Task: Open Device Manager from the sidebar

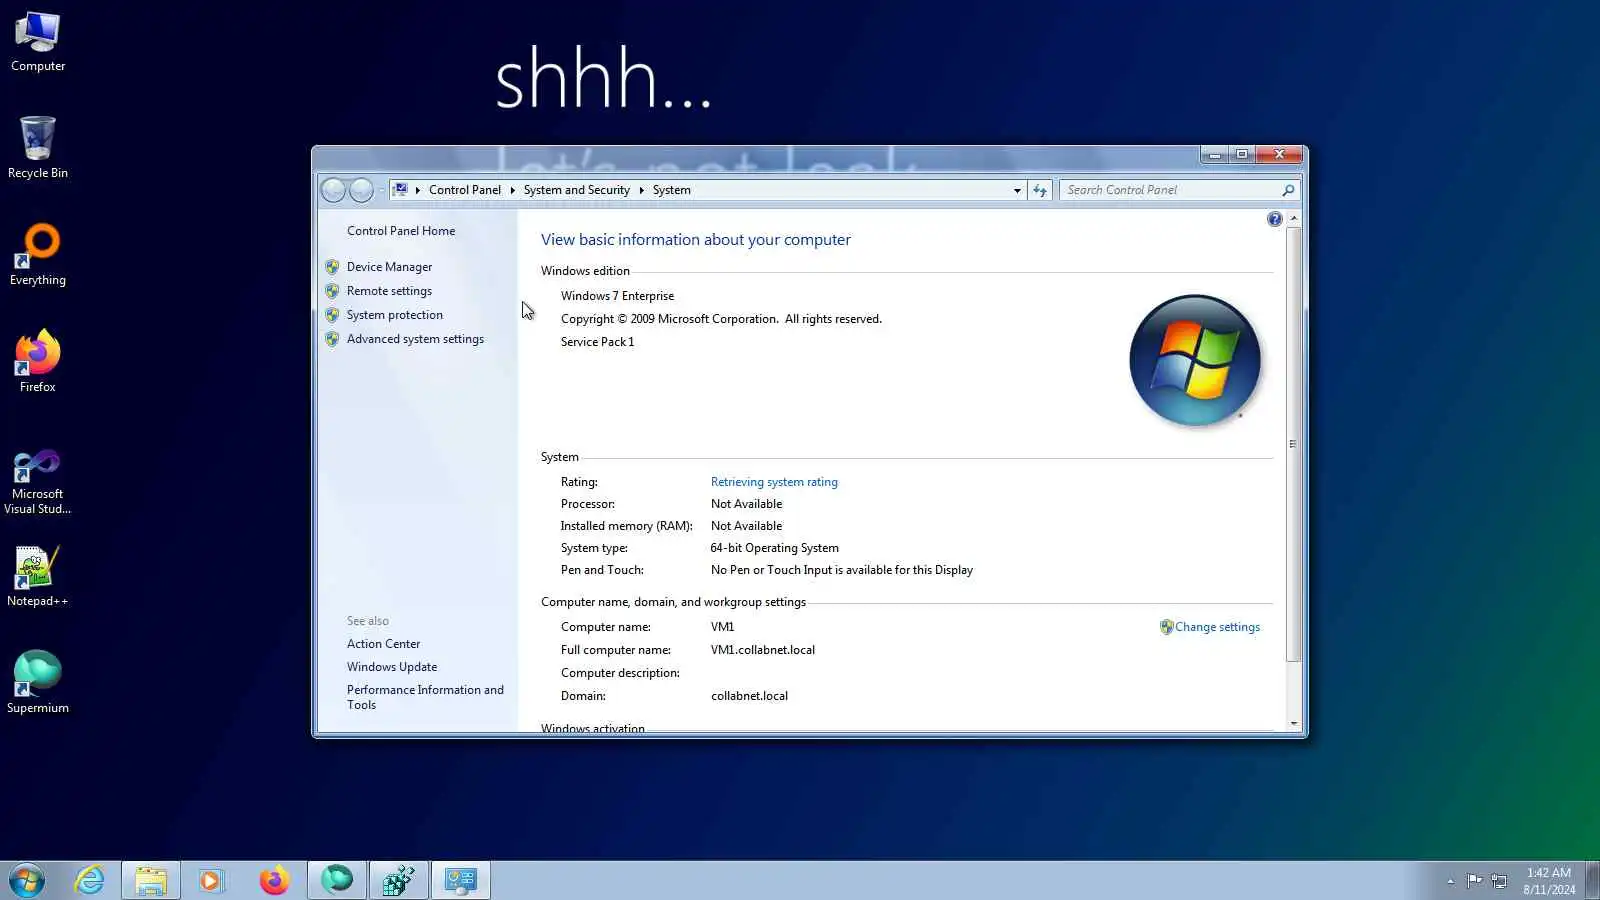Action: pos(389,267)
